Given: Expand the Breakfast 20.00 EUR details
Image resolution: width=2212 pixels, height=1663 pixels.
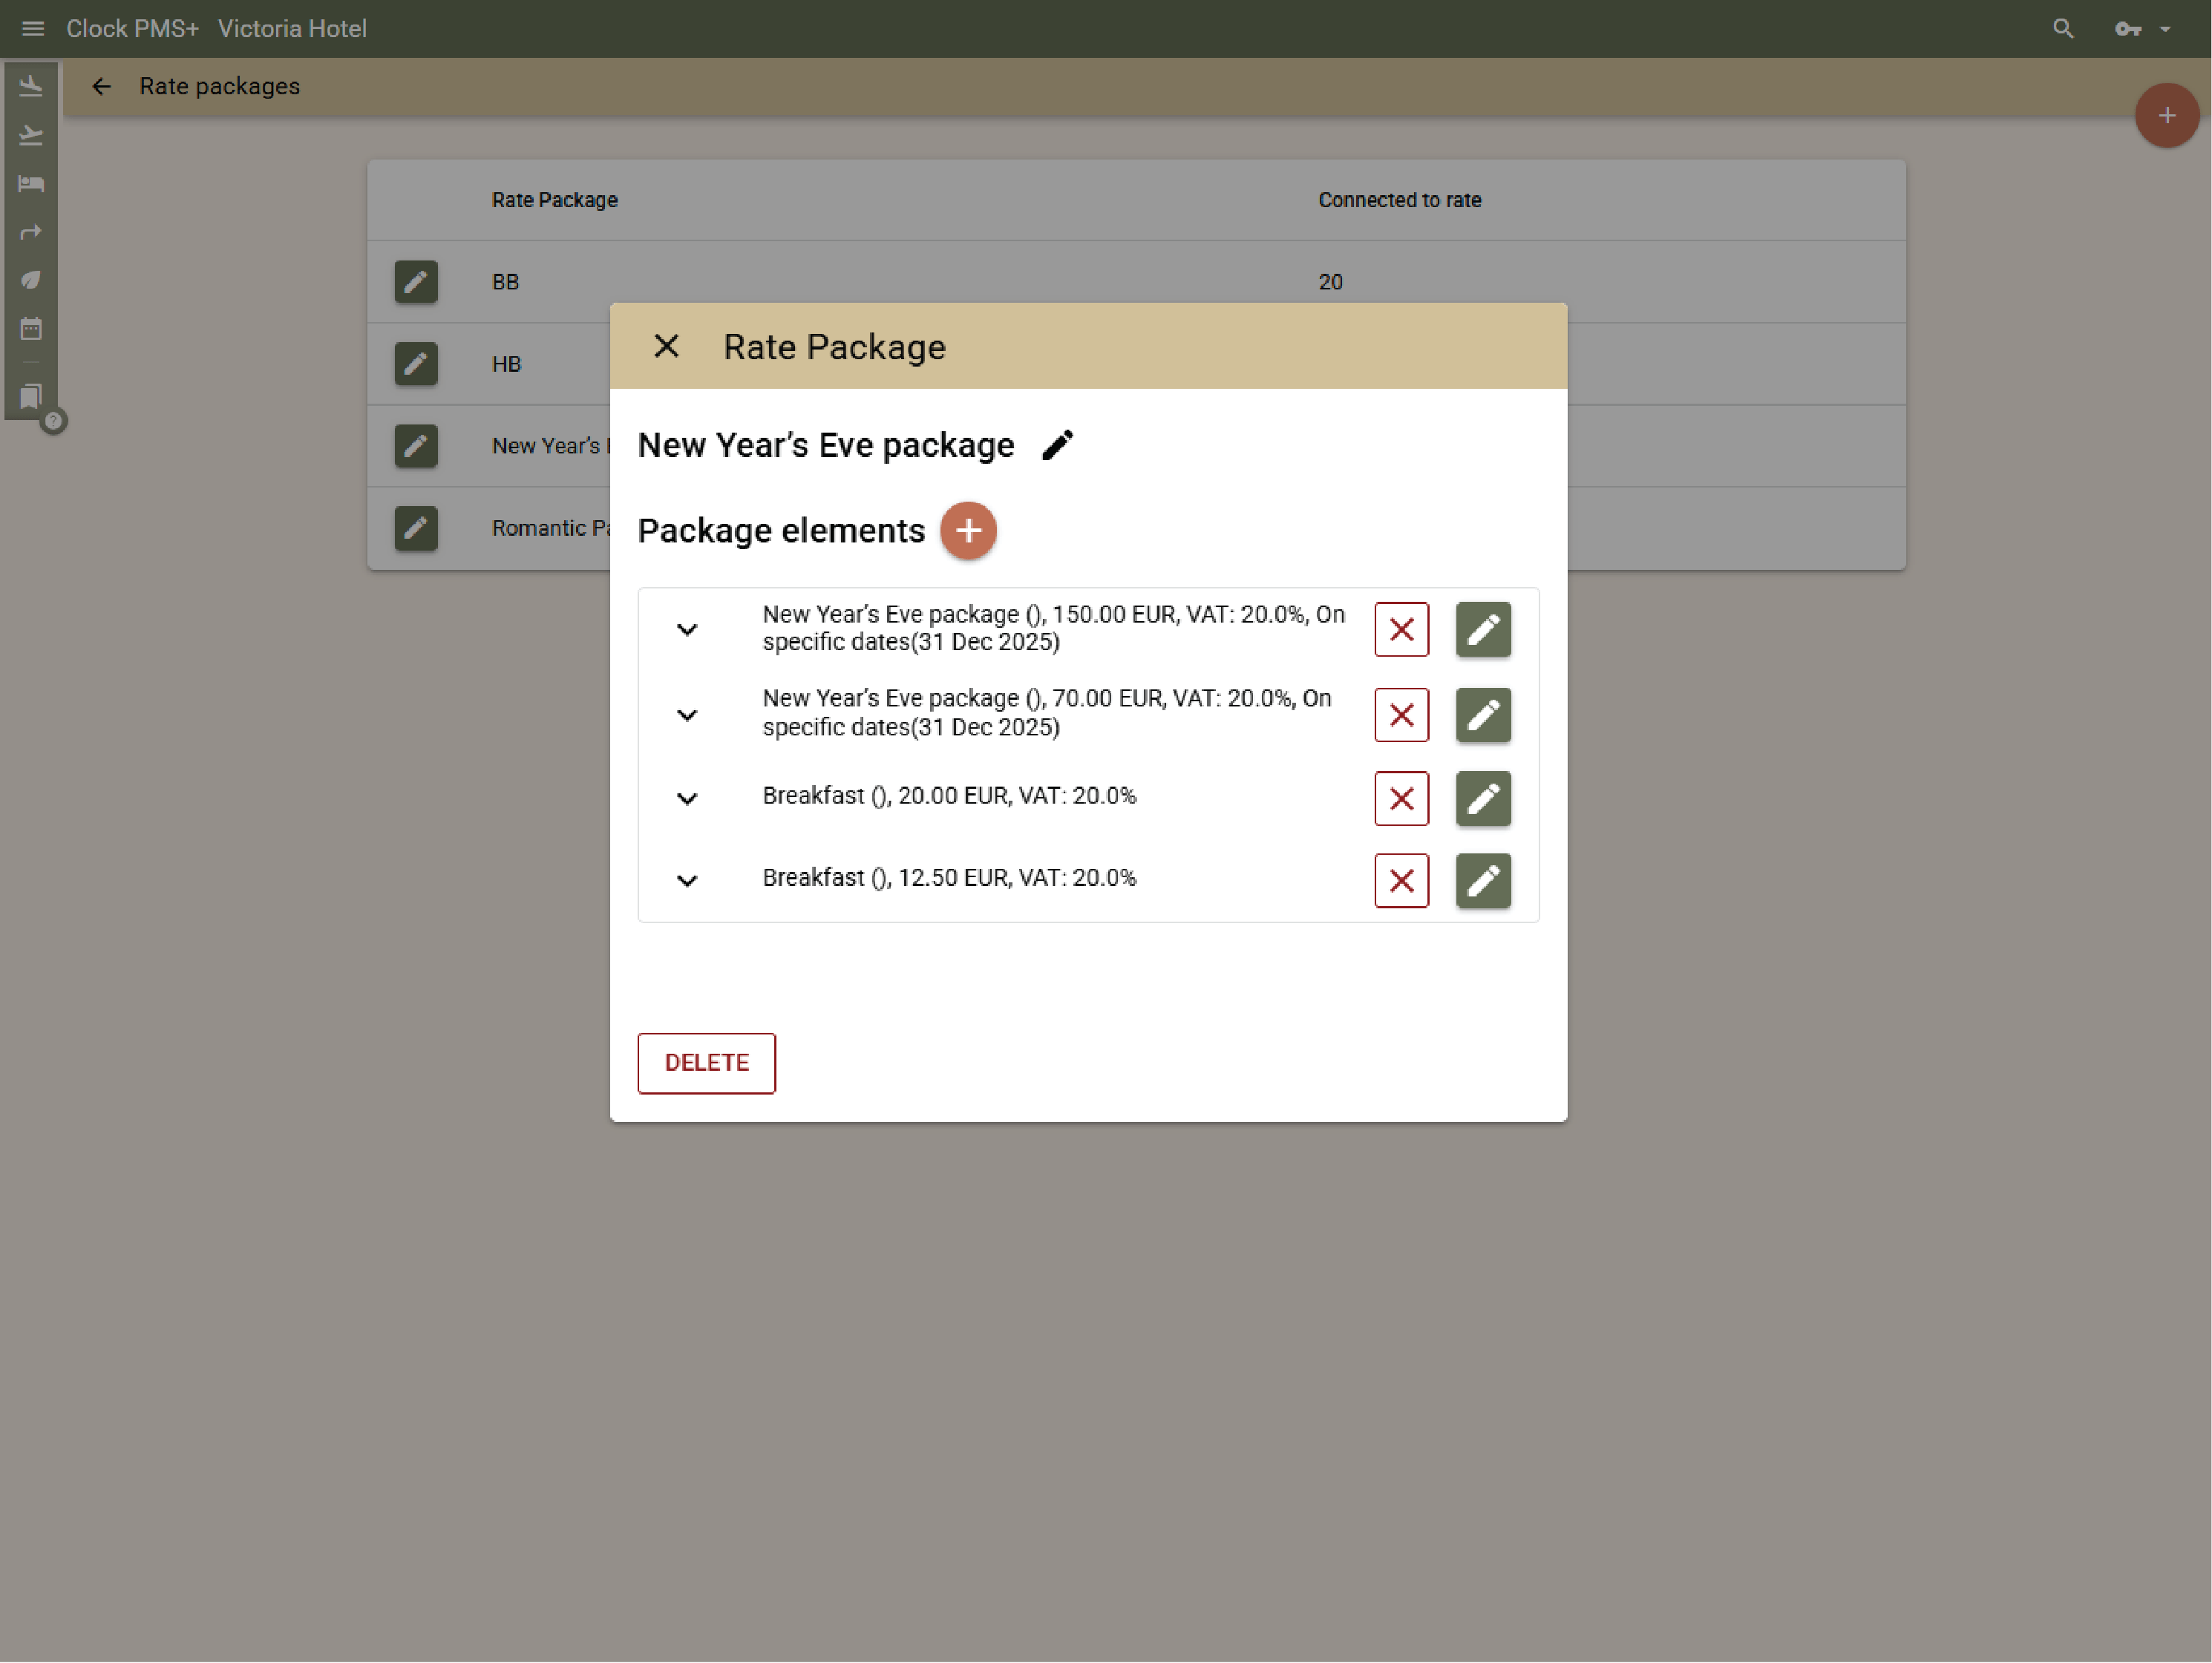Looking at the screenshot, I should coord(686,798).
